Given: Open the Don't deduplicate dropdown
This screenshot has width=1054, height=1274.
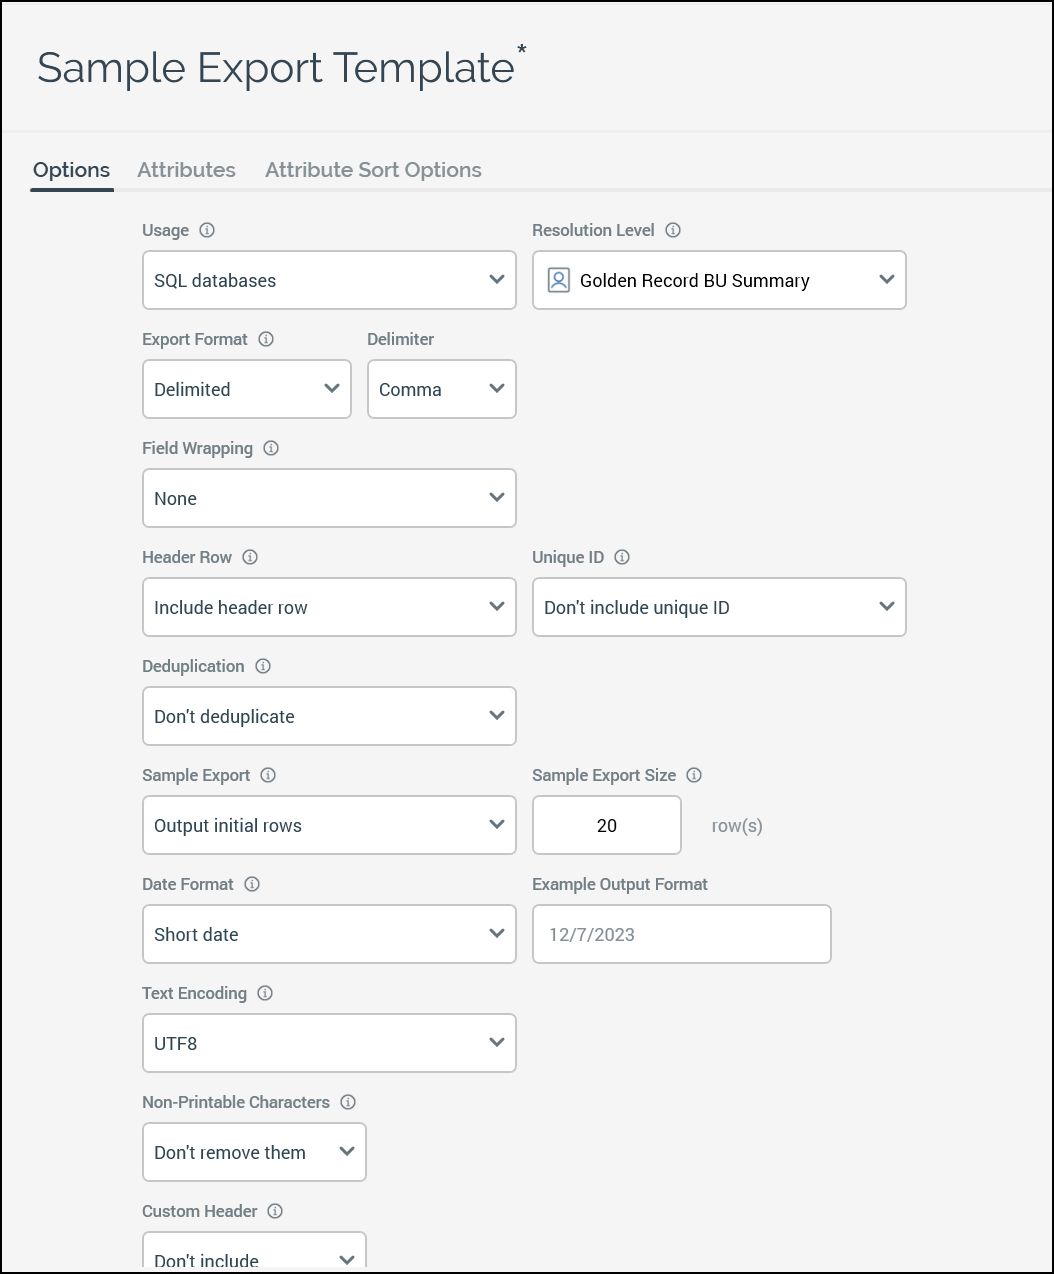Looking at the screenshot, I should (x=329, y=716).
